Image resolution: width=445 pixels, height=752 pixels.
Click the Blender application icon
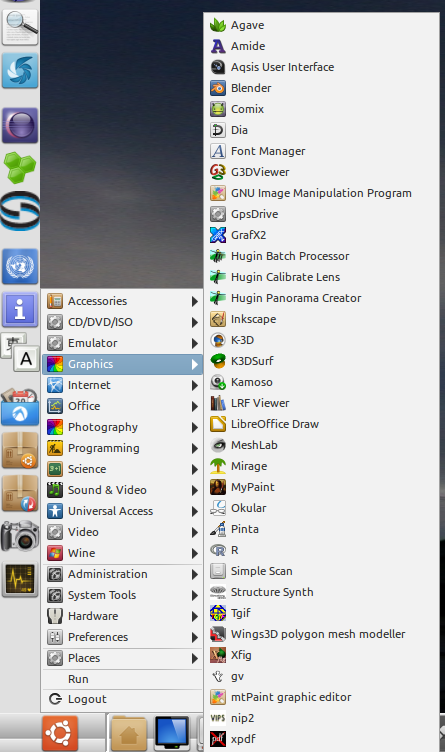point(218,88)
